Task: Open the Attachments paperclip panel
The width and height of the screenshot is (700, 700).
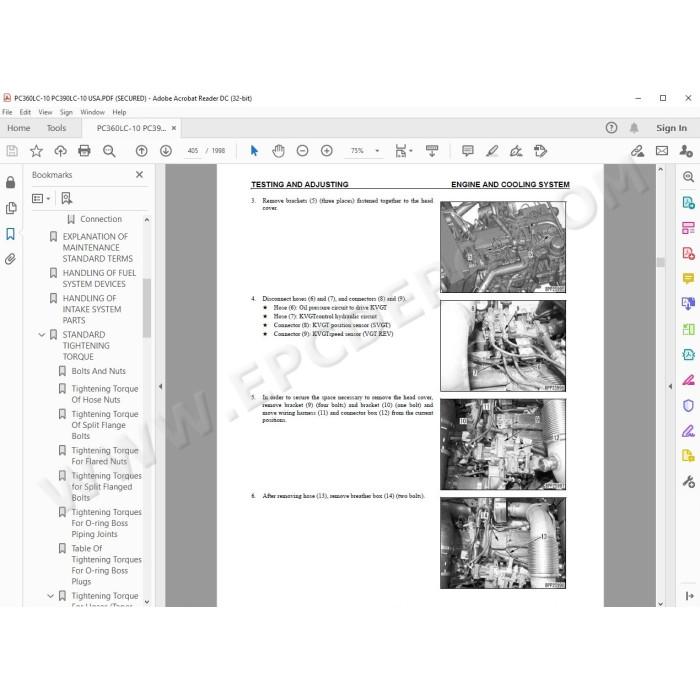Action: click(10, 259)
